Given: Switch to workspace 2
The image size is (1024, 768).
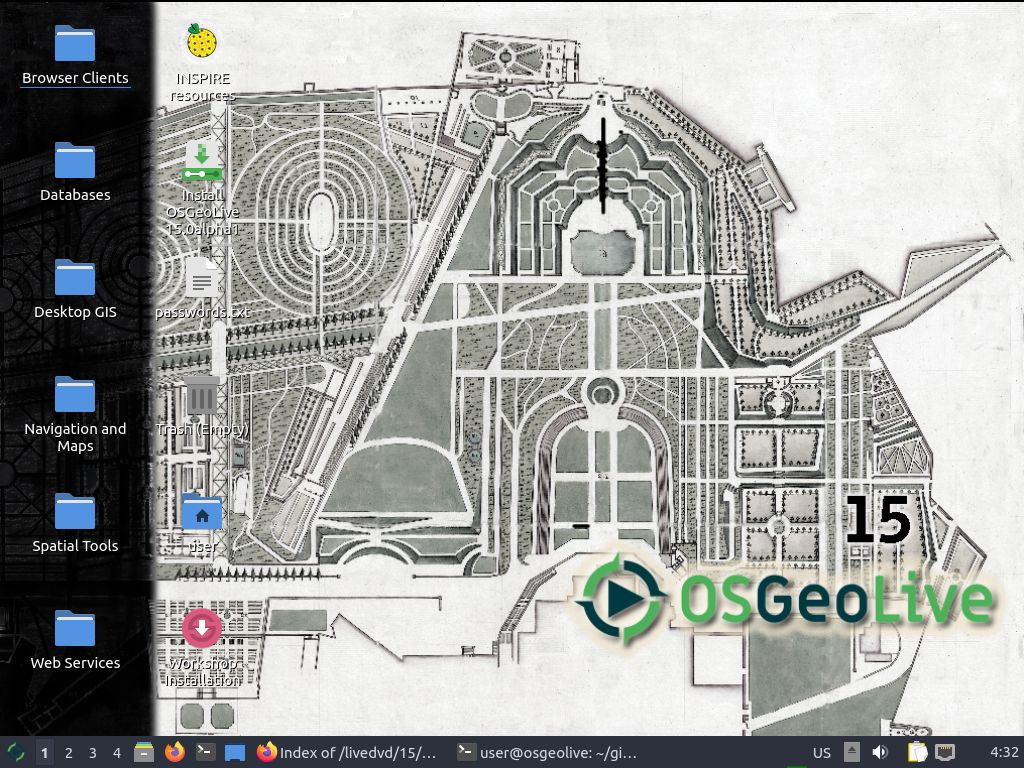Looking at the screenshot, I should click(69, 753).
